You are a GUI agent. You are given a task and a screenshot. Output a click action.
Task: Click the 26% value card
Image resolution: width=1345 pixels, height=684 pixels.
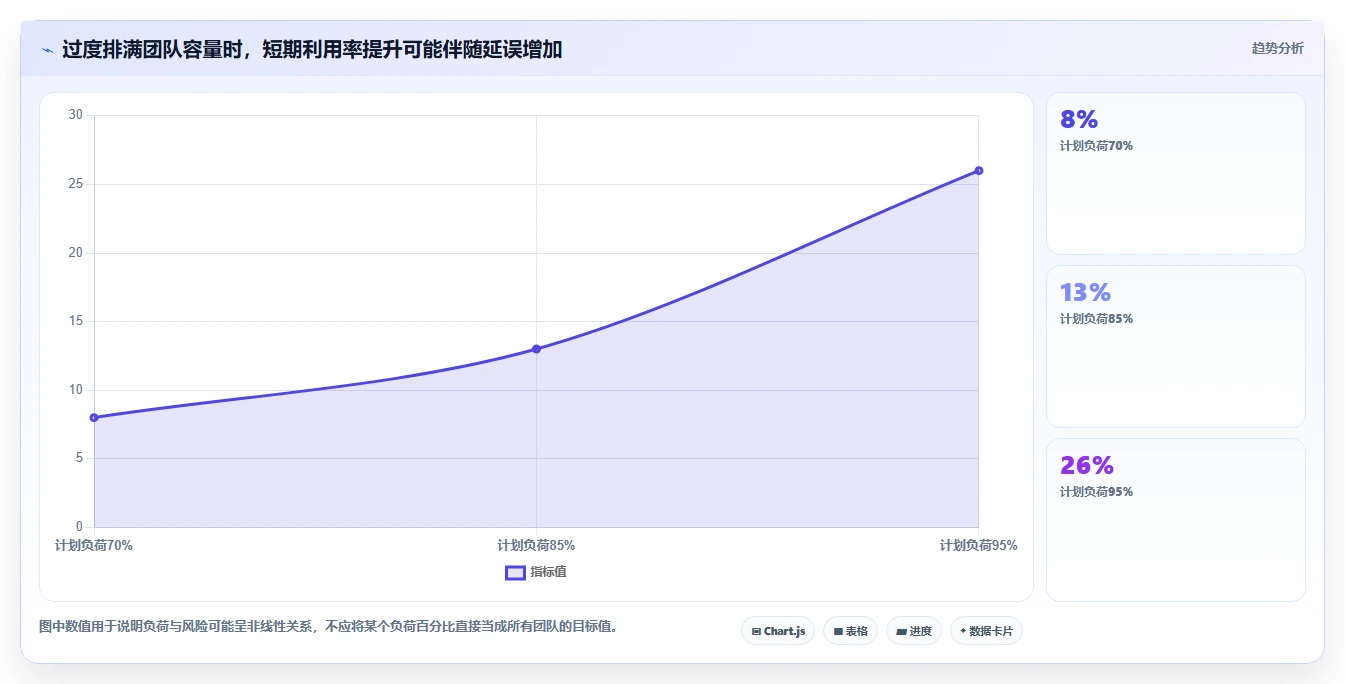(x=1176, y=520)
